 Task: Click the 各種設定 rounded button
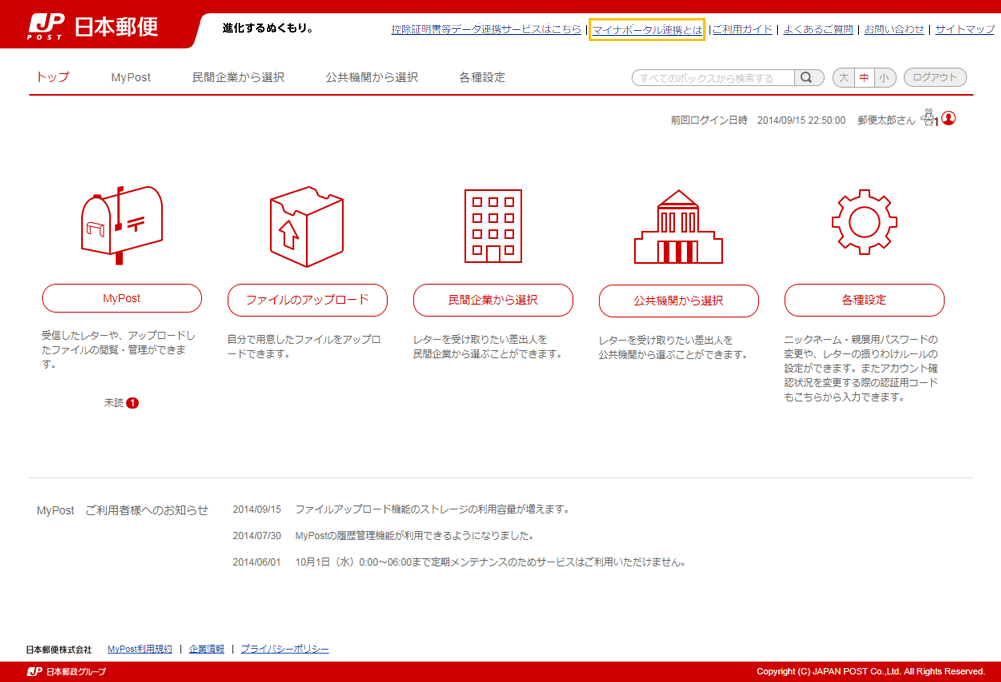pyautogui.click(x=864, y=300)
